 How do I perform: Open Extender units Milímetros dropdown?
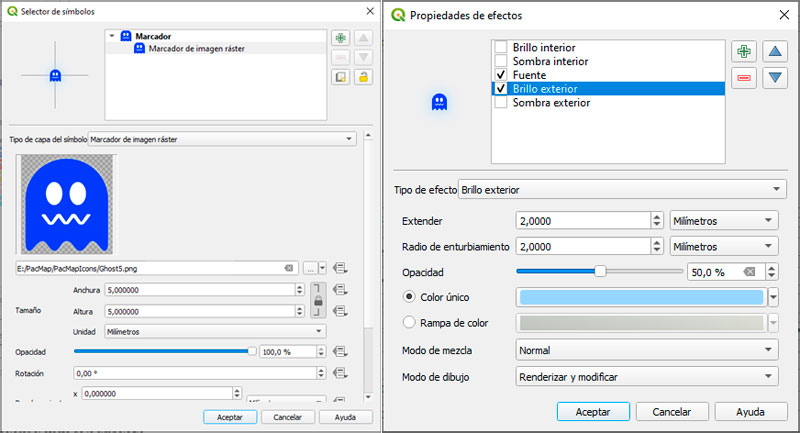point(723,220)
